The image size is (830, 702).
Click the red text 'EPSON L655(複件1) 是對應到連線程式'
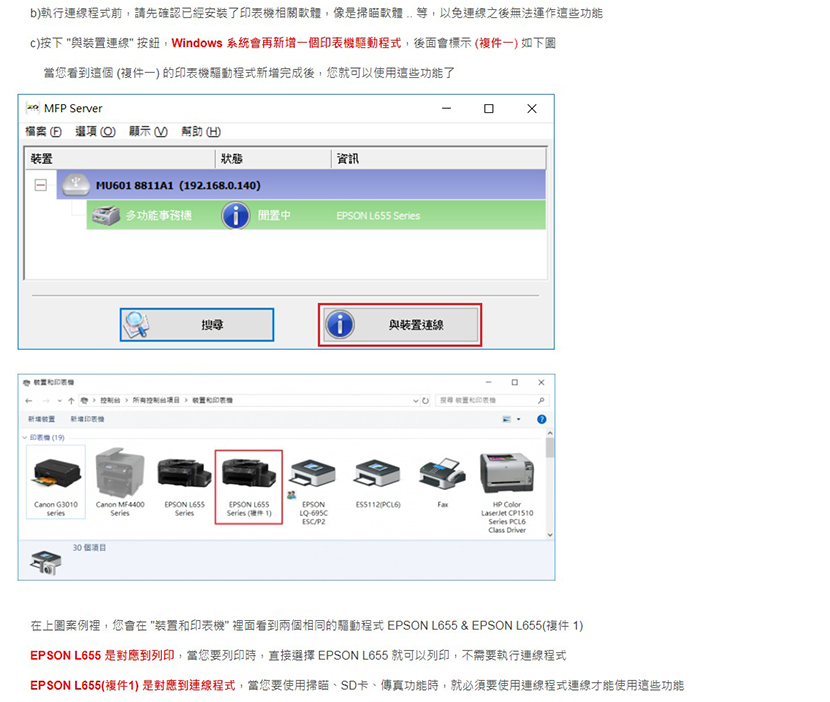pyautogui.click(x=132, y=686)
